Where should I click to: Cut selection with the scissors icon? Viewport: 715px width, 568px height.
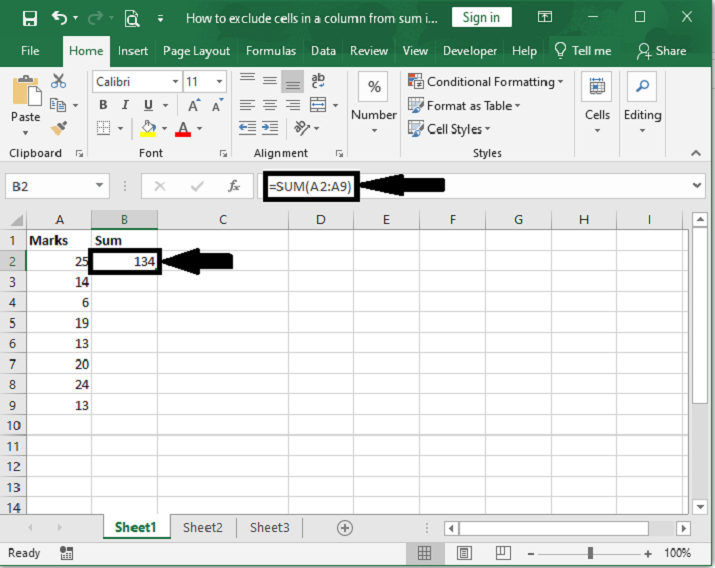click(x=58, y=81)
